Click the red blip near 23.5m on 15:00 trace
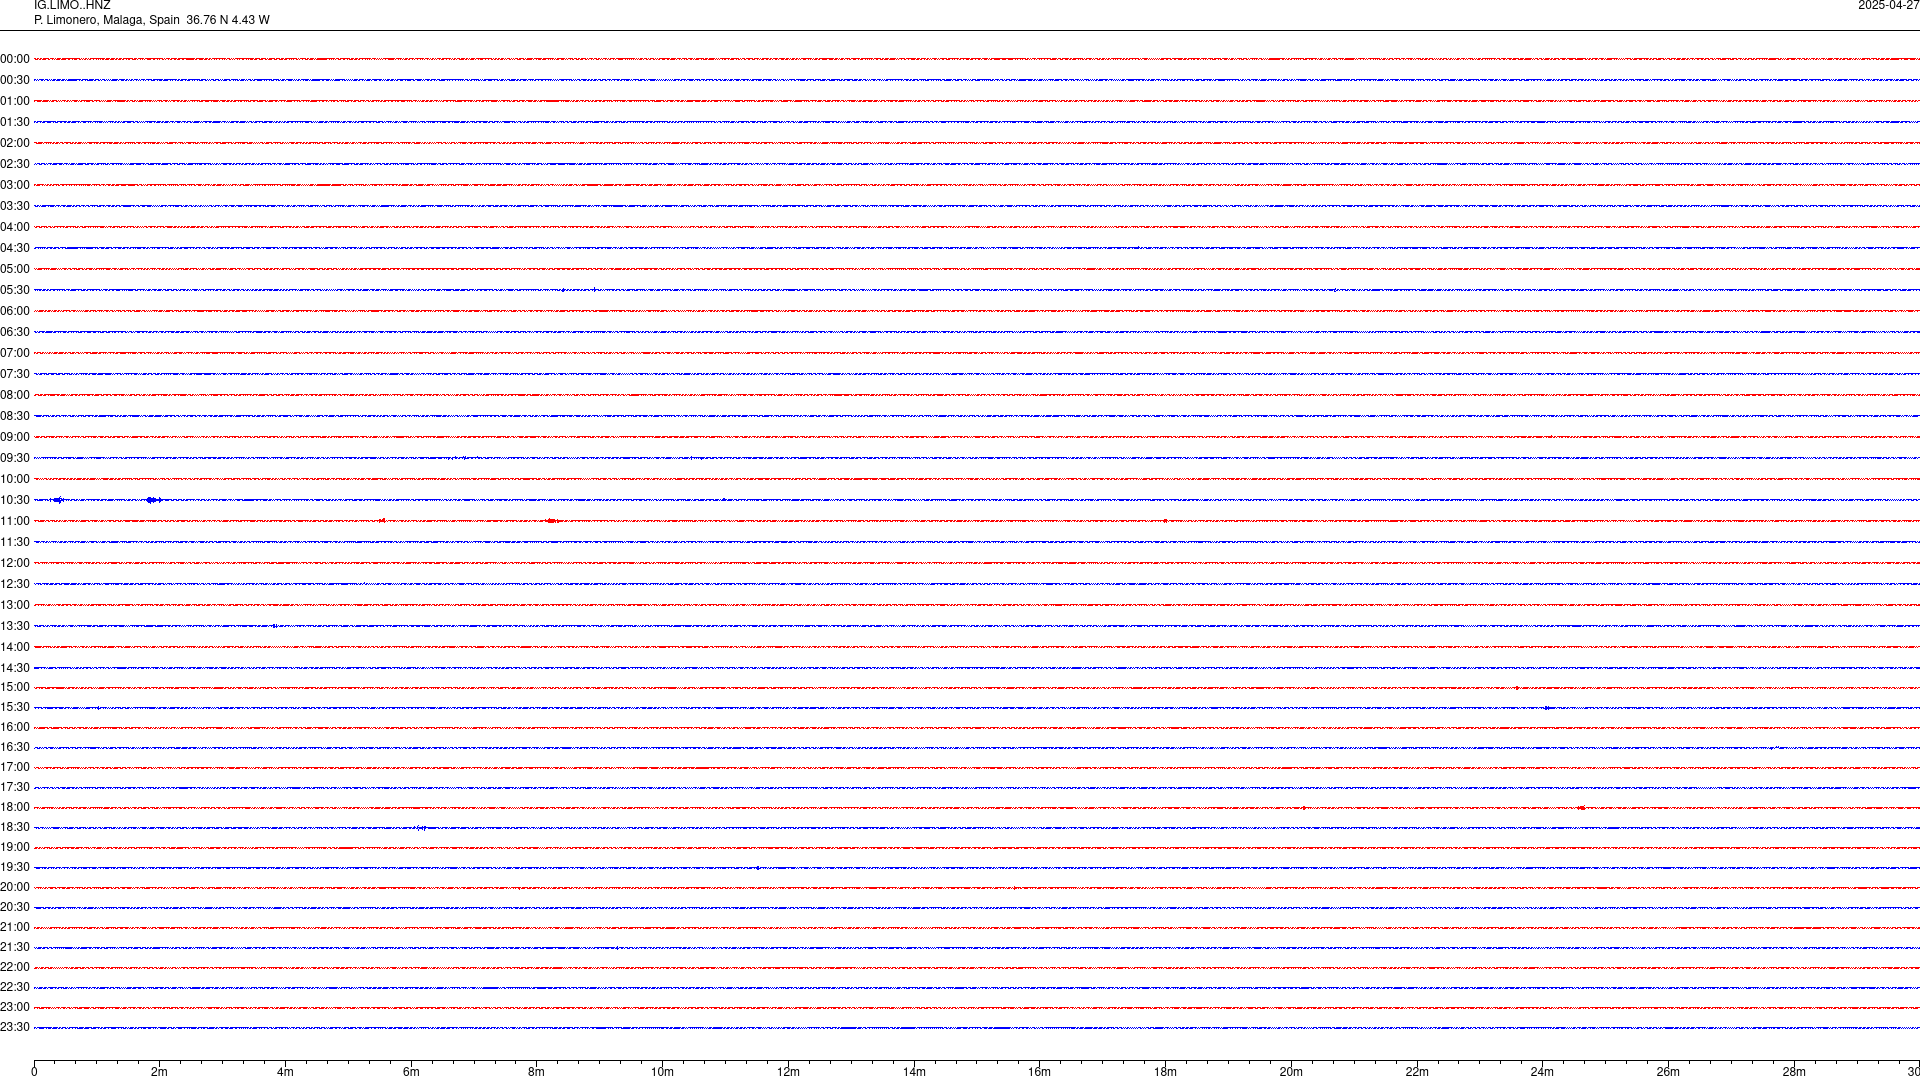This screenshot has height=1080, width=1920. [x=1517, y=688]
